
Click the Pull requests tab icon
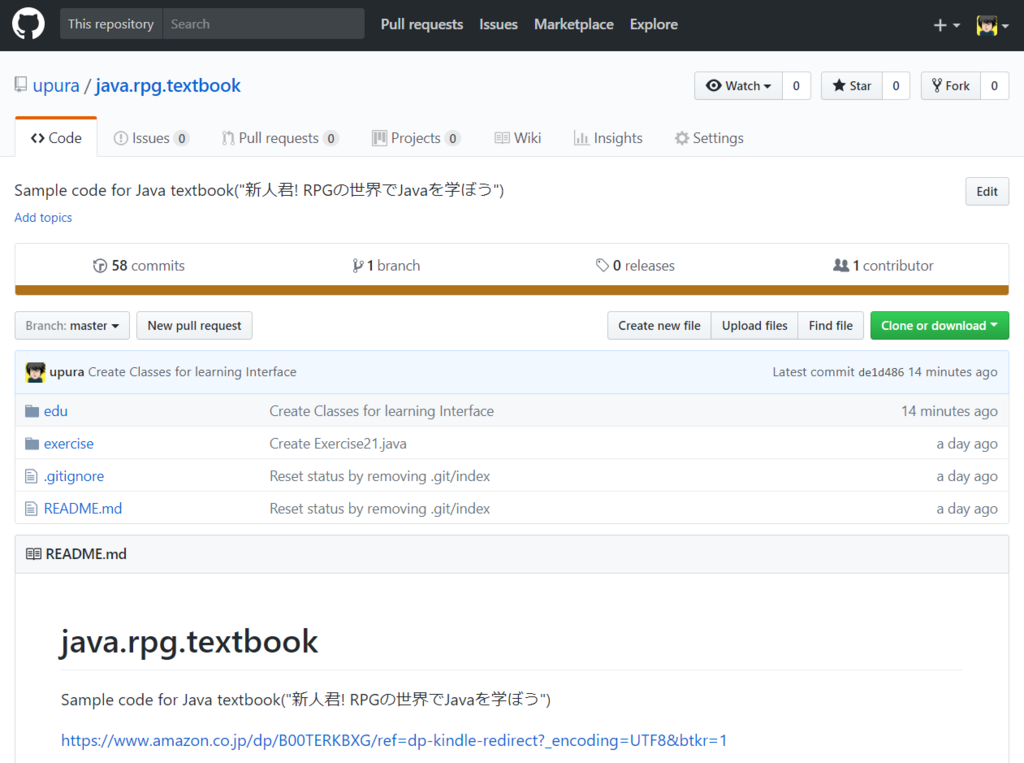tap(228, 138)
